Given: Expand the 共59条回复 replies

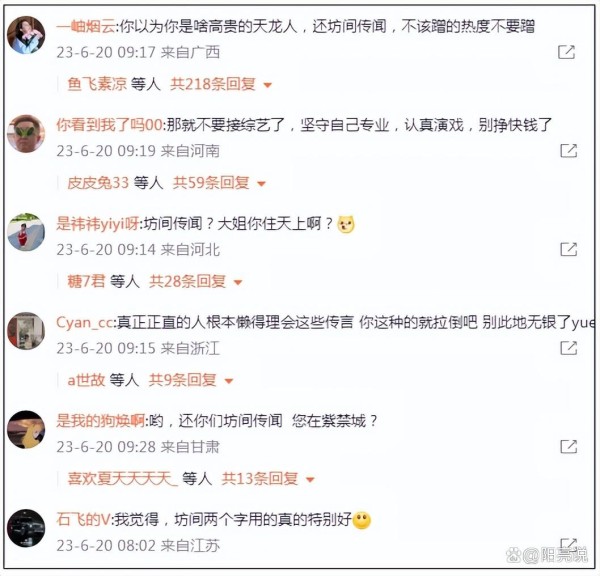Looking at the screenshot, I should [x=219, y=183].
